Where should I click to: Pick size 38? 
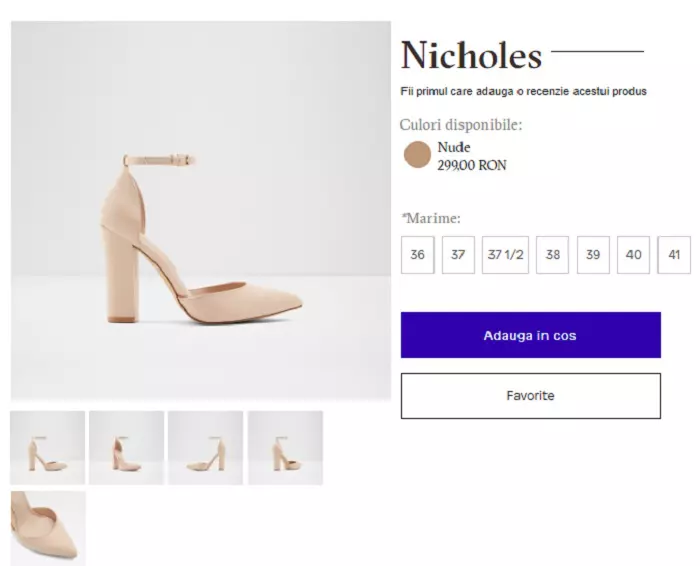552,255
